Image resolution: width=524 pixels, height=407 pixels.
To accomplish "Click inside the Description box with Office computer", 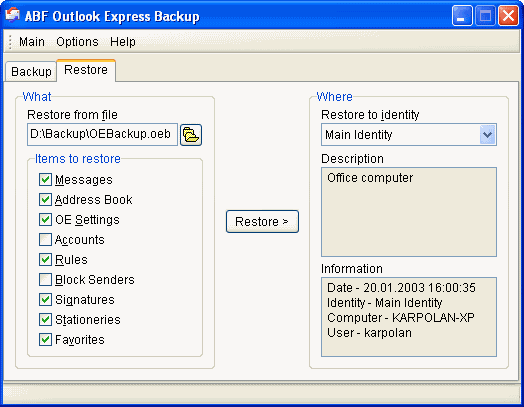I will [x=409, y=212].
